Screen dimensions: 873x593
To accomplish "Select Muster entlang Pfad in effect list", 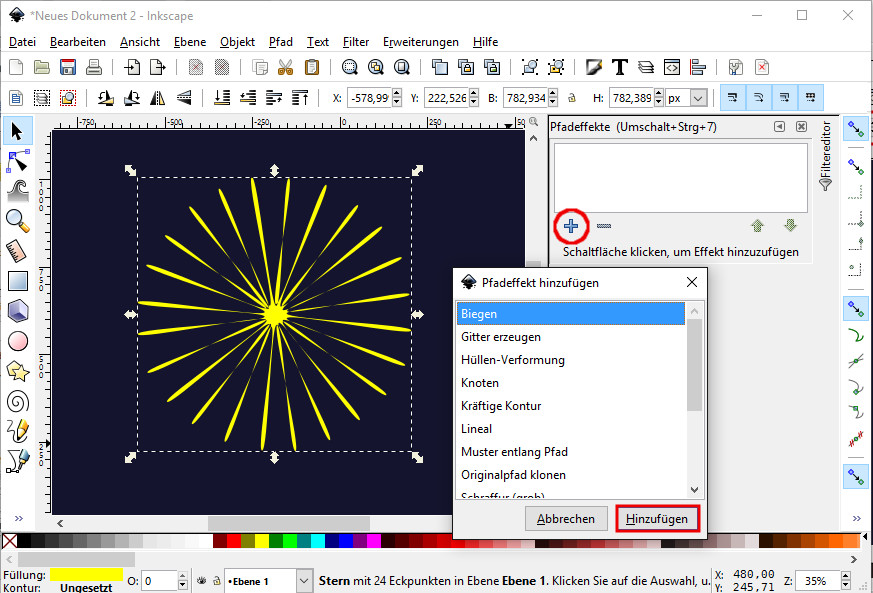I will click(514, 452).
